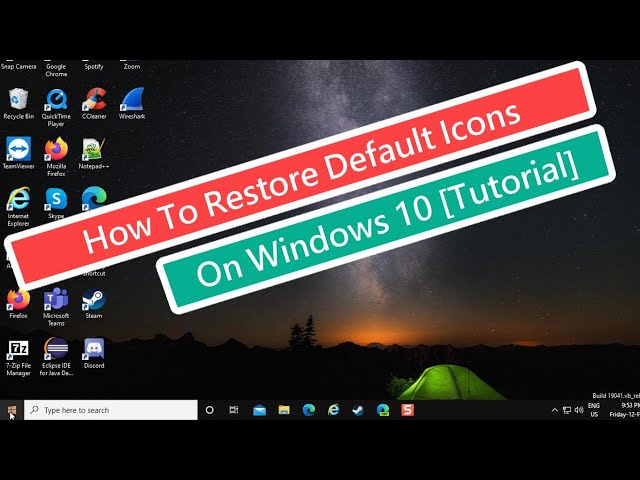Open the Recycle Bin desktop icon
The height and width of the screenshot is (480, 640).
[18, 104]
